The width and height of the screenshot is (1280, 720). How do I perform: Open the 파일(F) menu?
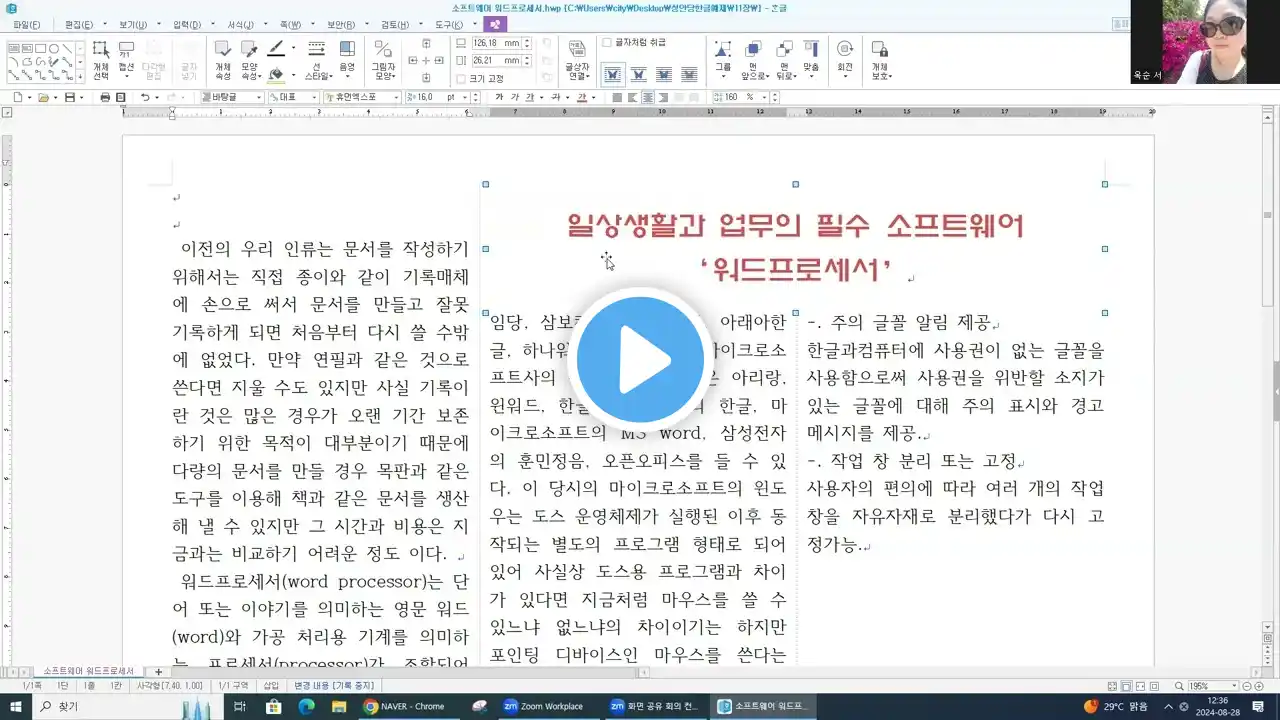coord(27,24)
